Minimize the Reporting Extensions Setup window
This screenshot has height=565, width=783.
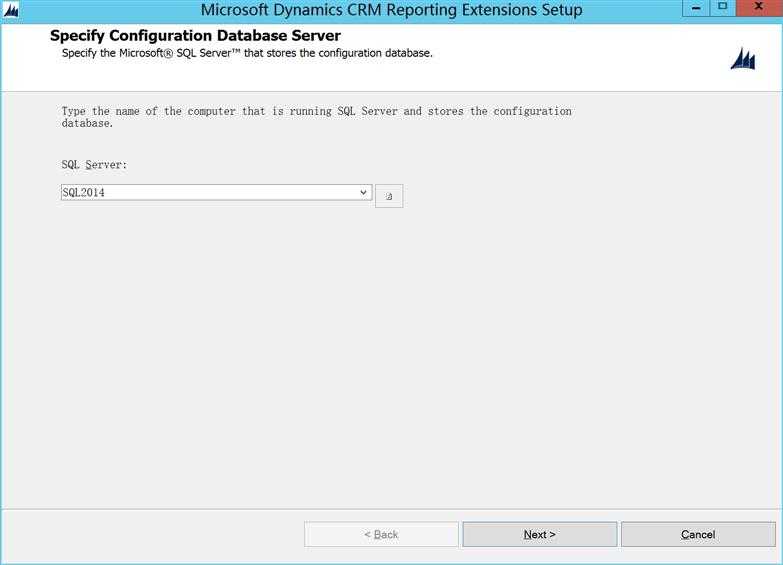tap(696, 7)
